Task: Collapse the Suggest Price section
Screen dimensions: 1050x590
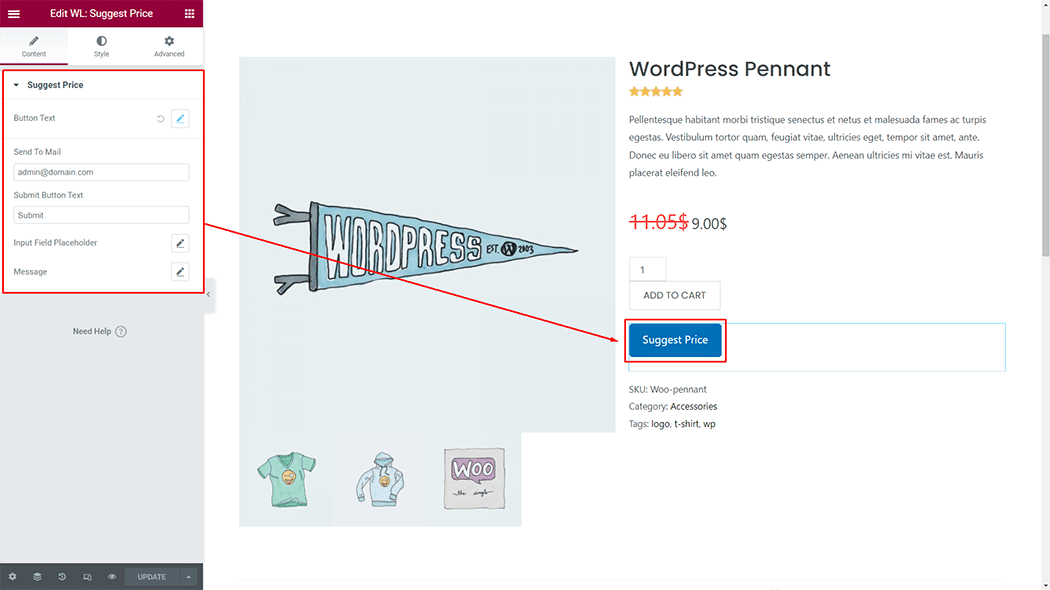Action: [x=16, y=85]
